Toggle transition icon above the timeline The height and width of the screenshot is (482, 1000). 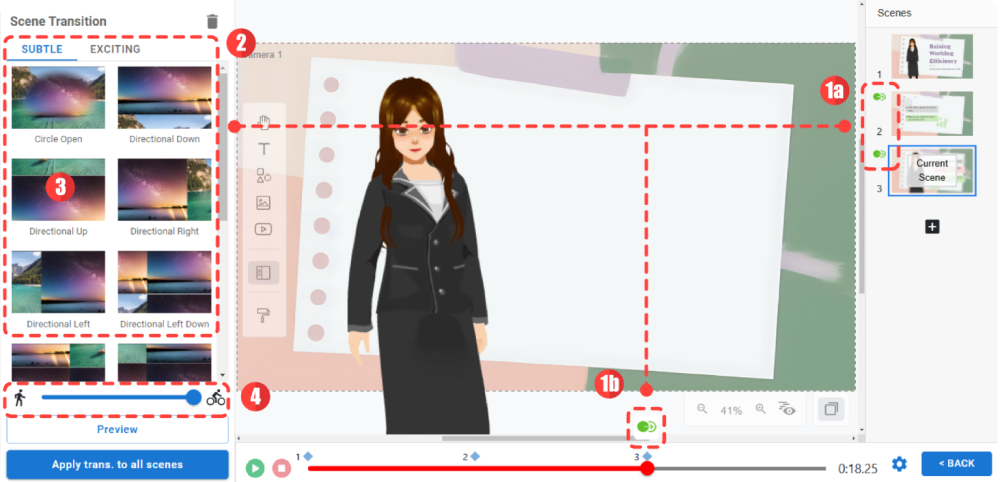(x=646, y=426)
